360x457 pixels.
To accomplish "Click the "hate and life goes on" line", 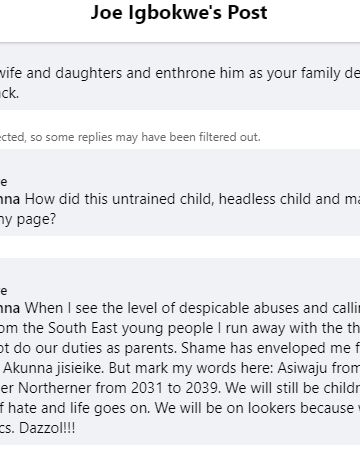I will click(x=180, y=408).
